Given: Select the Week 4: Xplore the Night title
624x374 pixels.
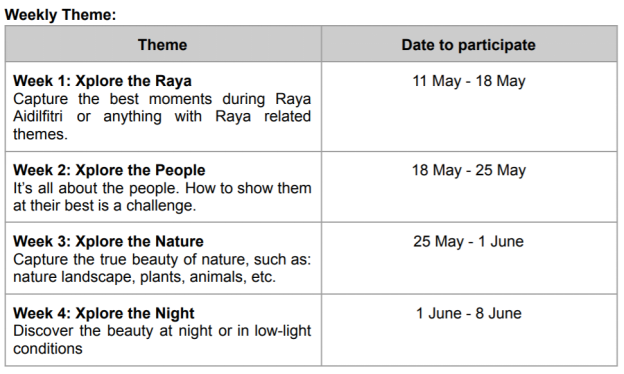Looking at the screenshot, I should (104, 313).
